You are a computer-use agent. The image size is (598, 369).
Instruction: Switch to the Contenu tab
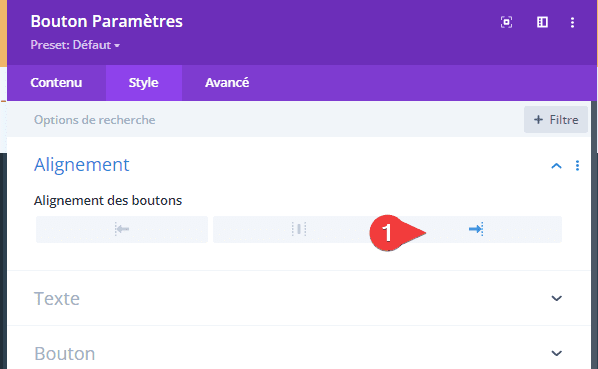pos(56,83)
